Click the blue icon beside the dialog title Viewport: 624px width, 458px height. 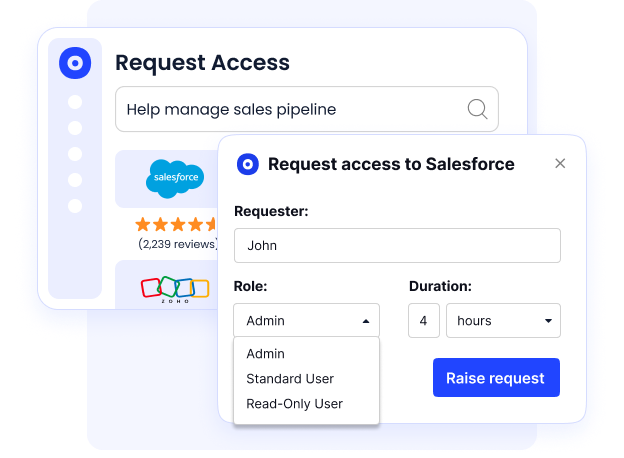coord(248,164)
